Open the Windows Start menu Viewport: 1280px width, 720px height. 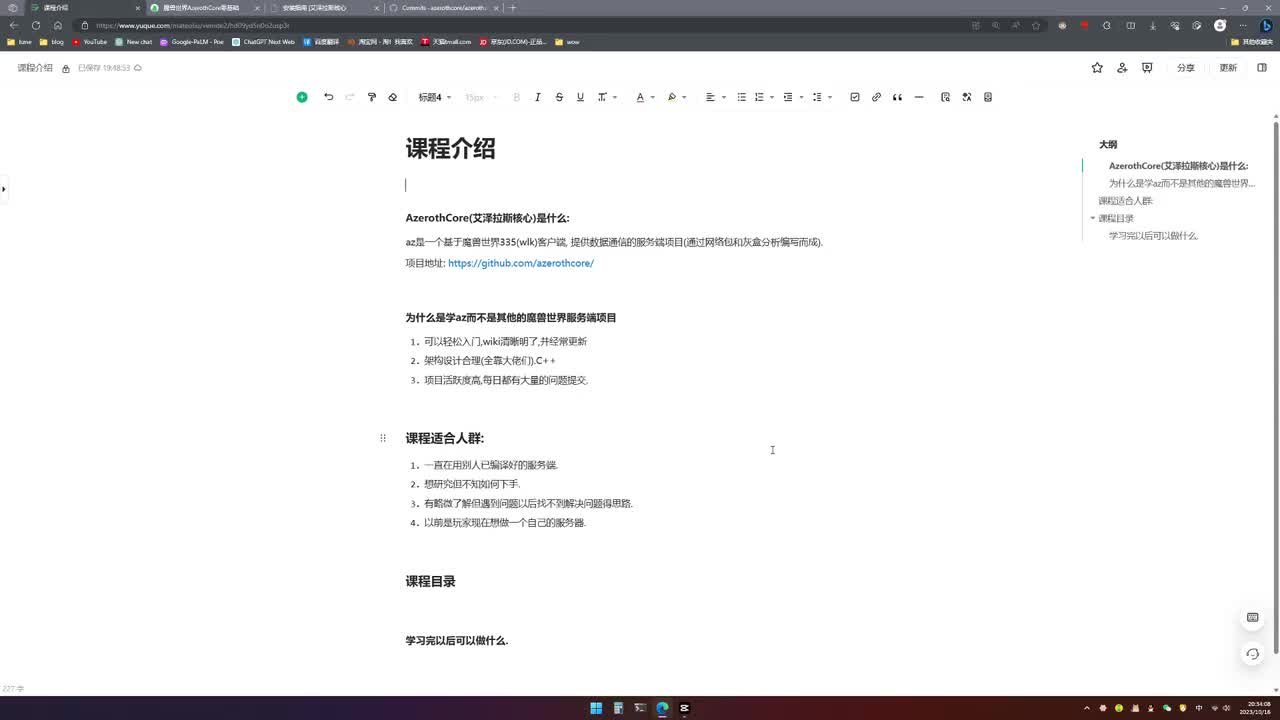click(596, 708)
